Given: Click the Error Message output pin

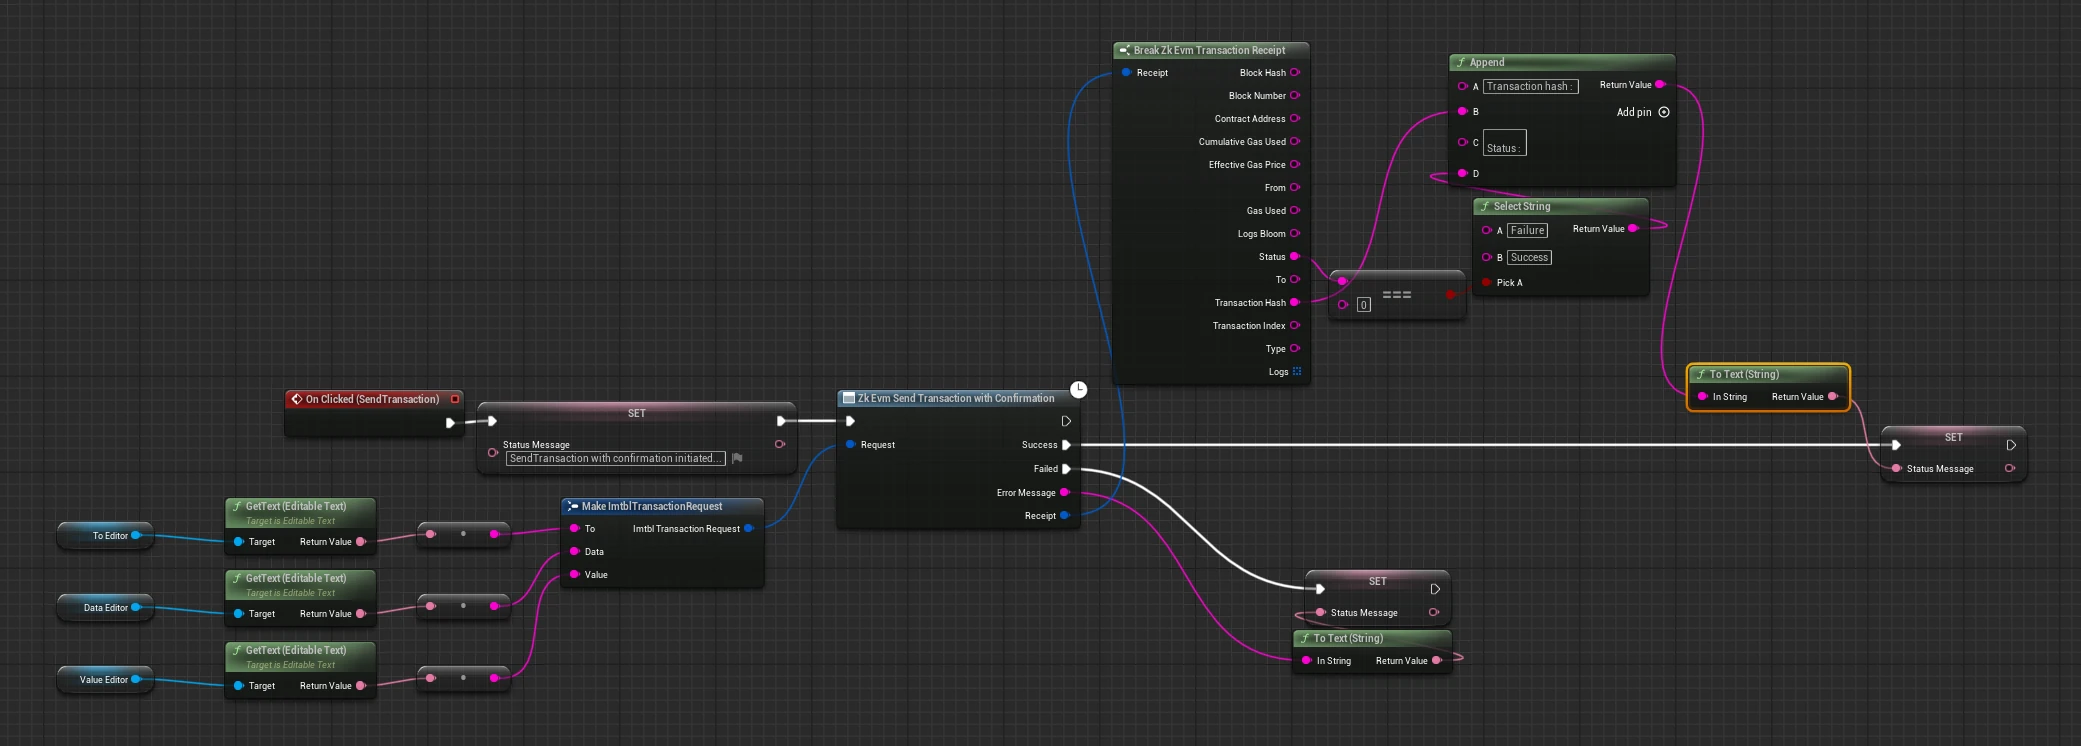Looking at the screenshot, I should coord(1064,492).
